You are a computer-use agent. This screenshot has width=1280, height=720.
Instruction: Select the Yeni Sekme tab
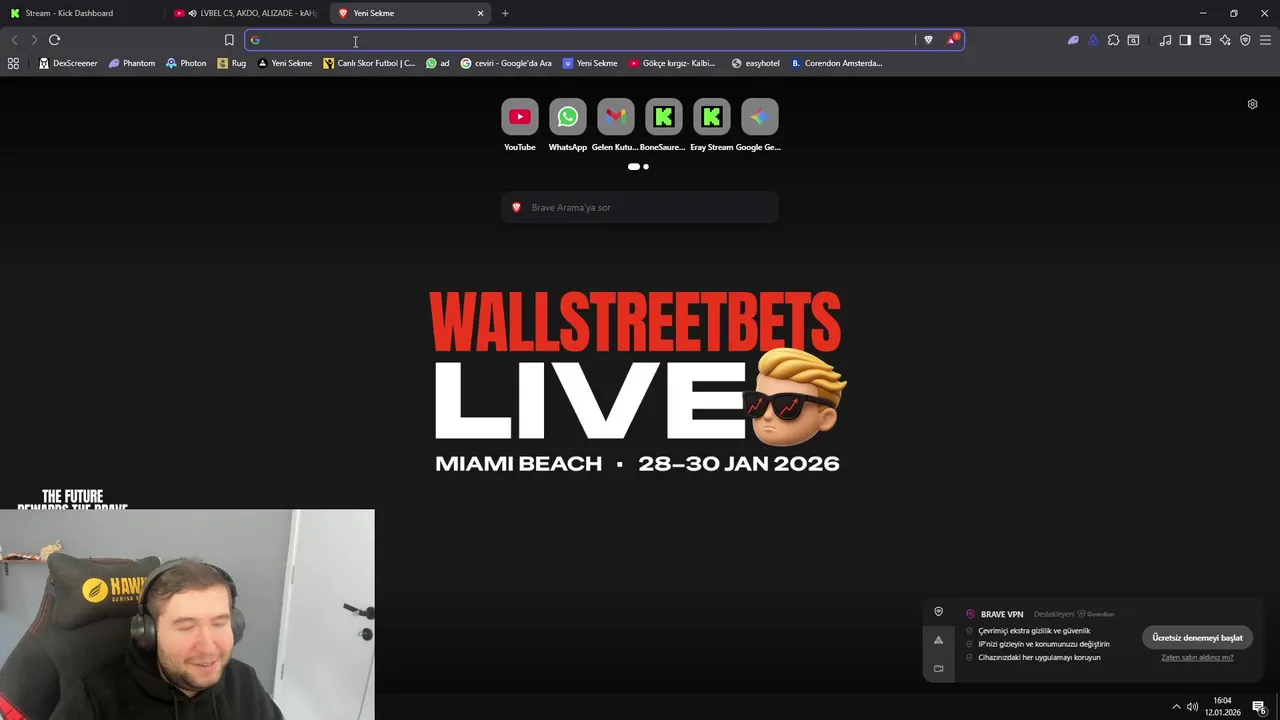[x=410, y=13]
